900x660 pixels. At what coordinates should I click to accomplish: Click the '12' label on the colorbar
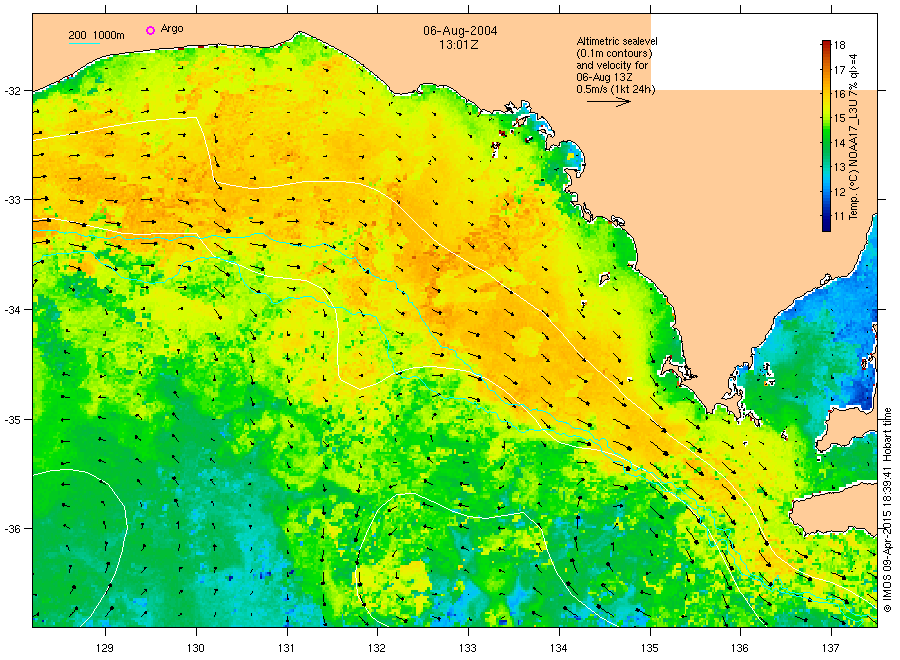[x=839, y=192]
